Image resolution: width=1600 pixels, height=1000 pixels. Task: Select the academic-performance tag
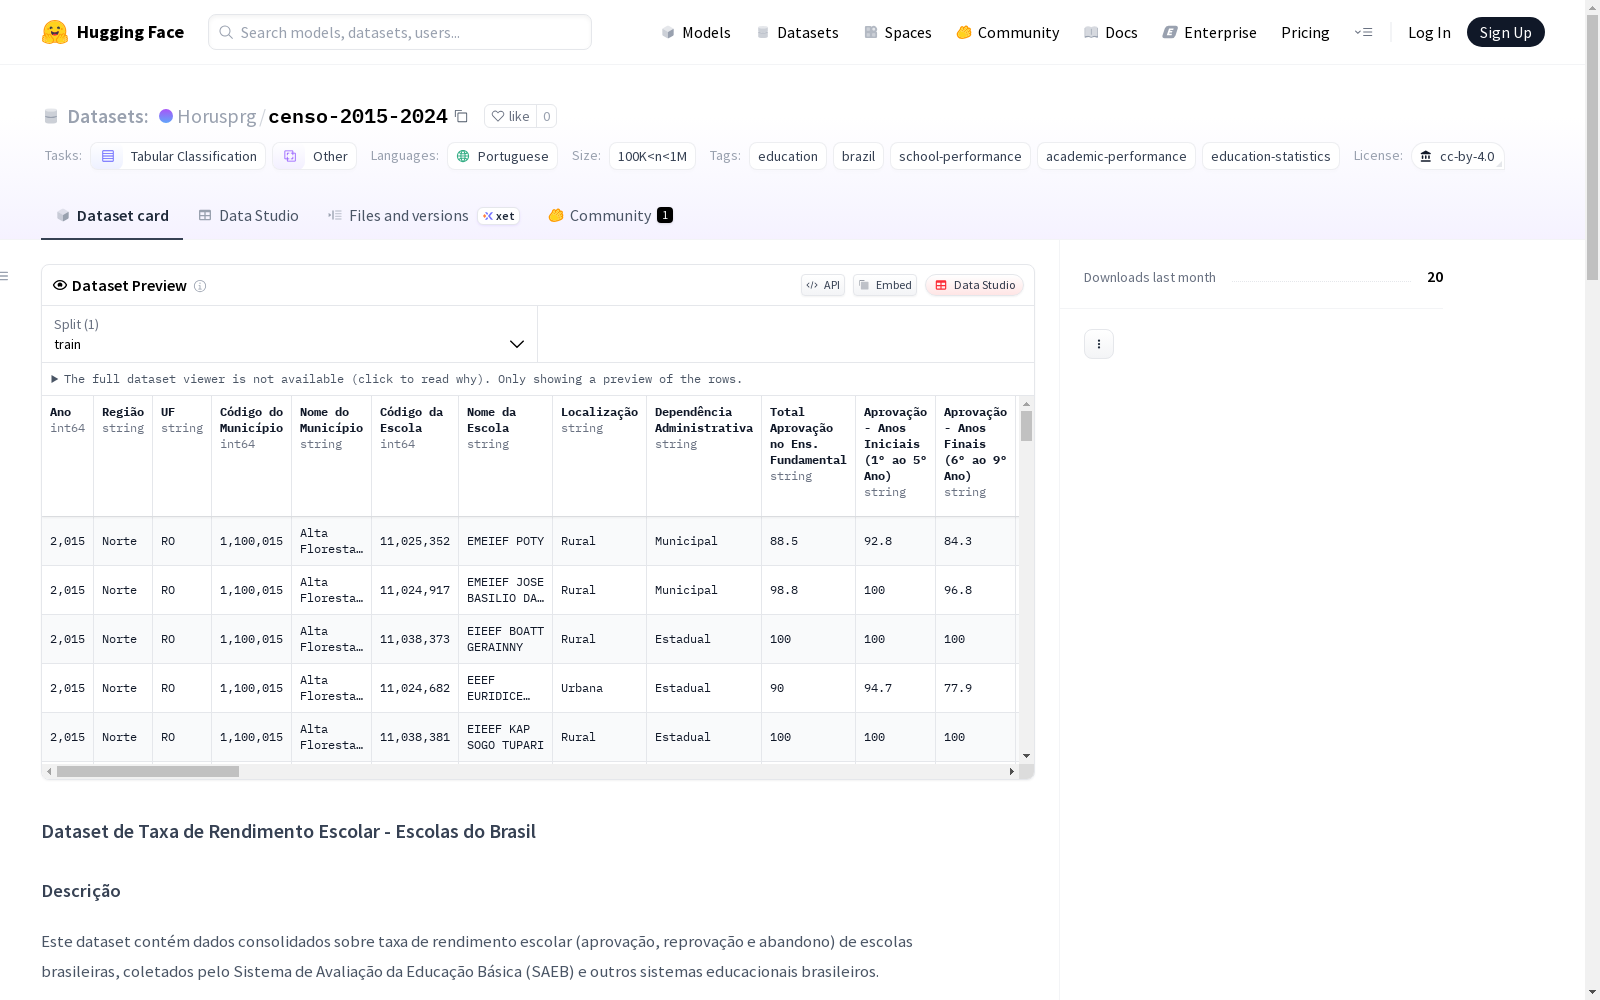pos(1116,156)
